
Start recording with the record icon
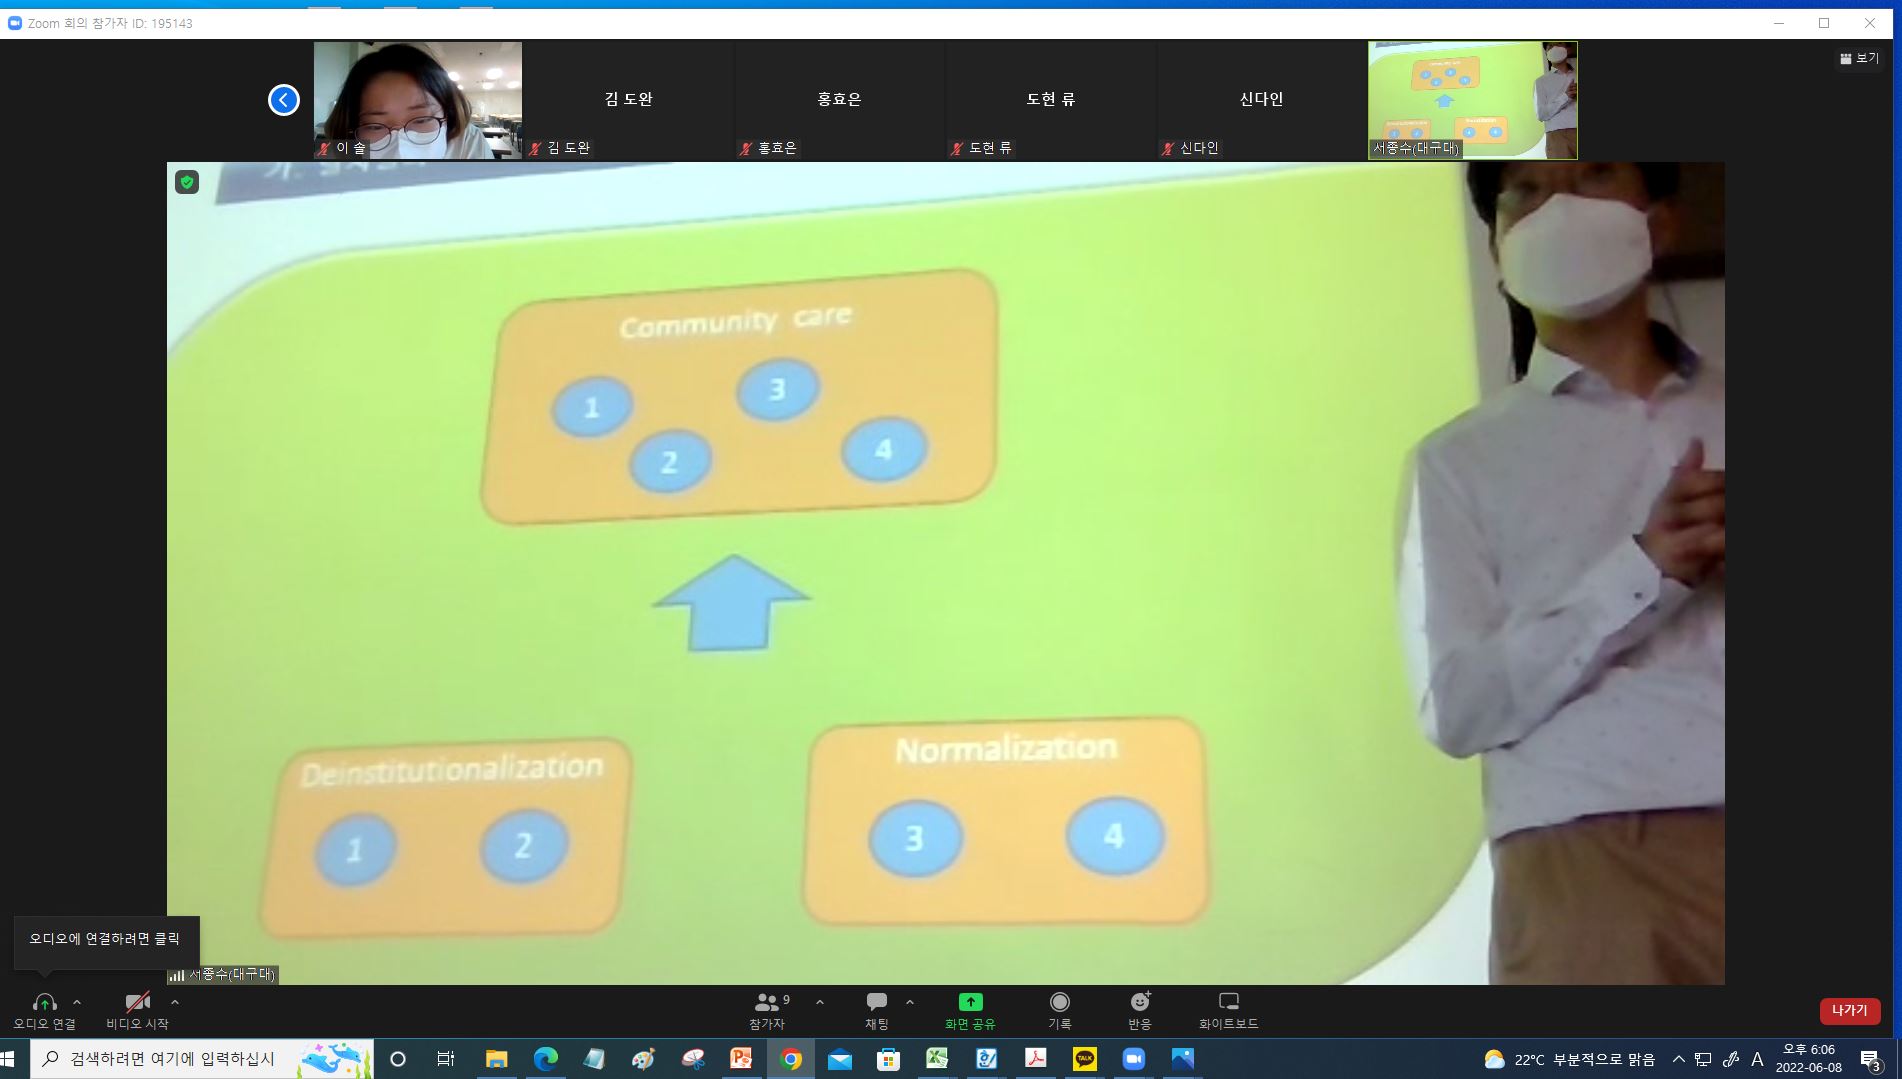1059,1002
